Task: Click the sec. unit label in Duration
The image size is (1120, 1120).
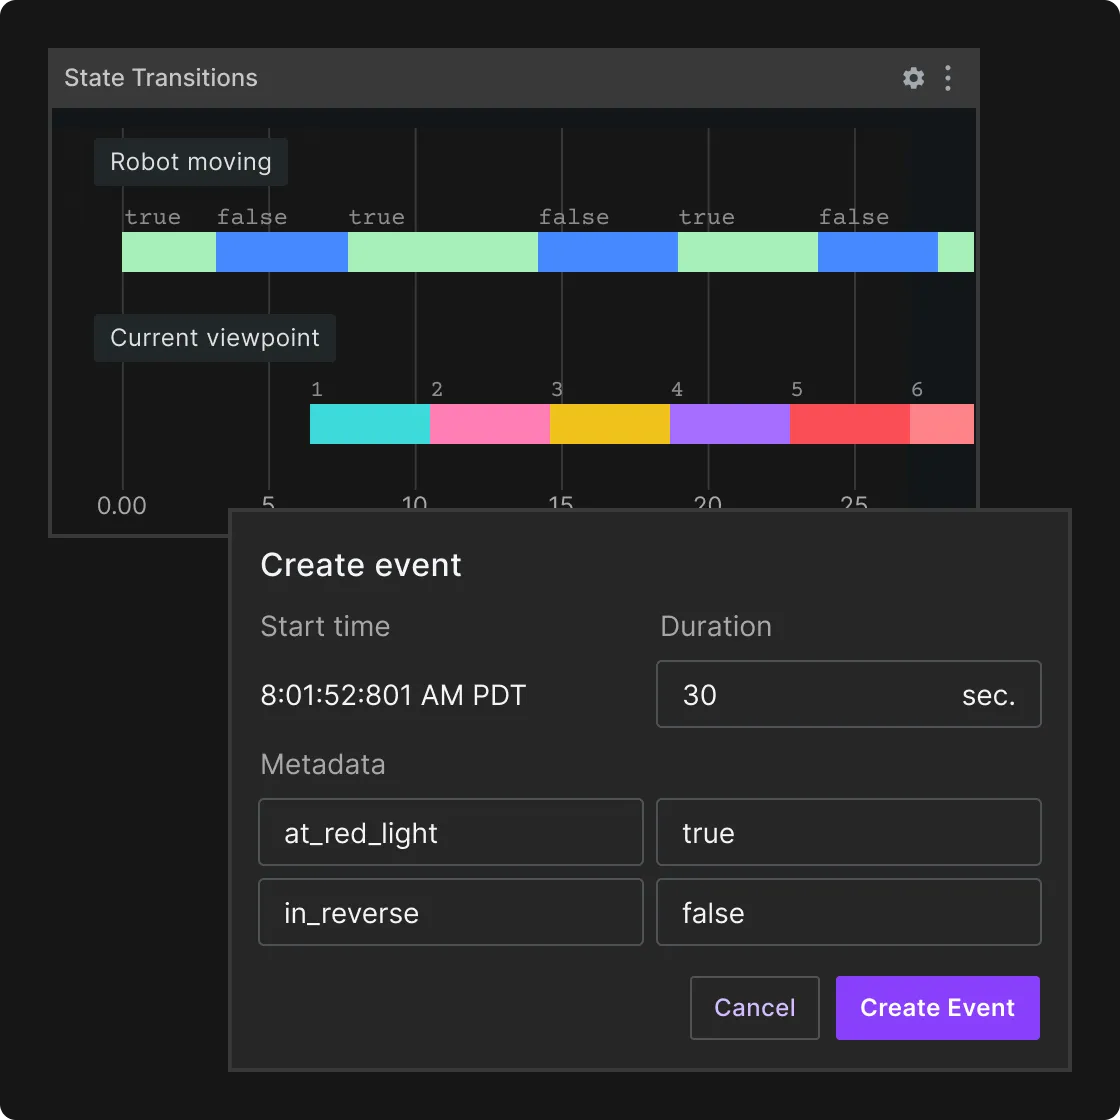Action: click(988, 694)
